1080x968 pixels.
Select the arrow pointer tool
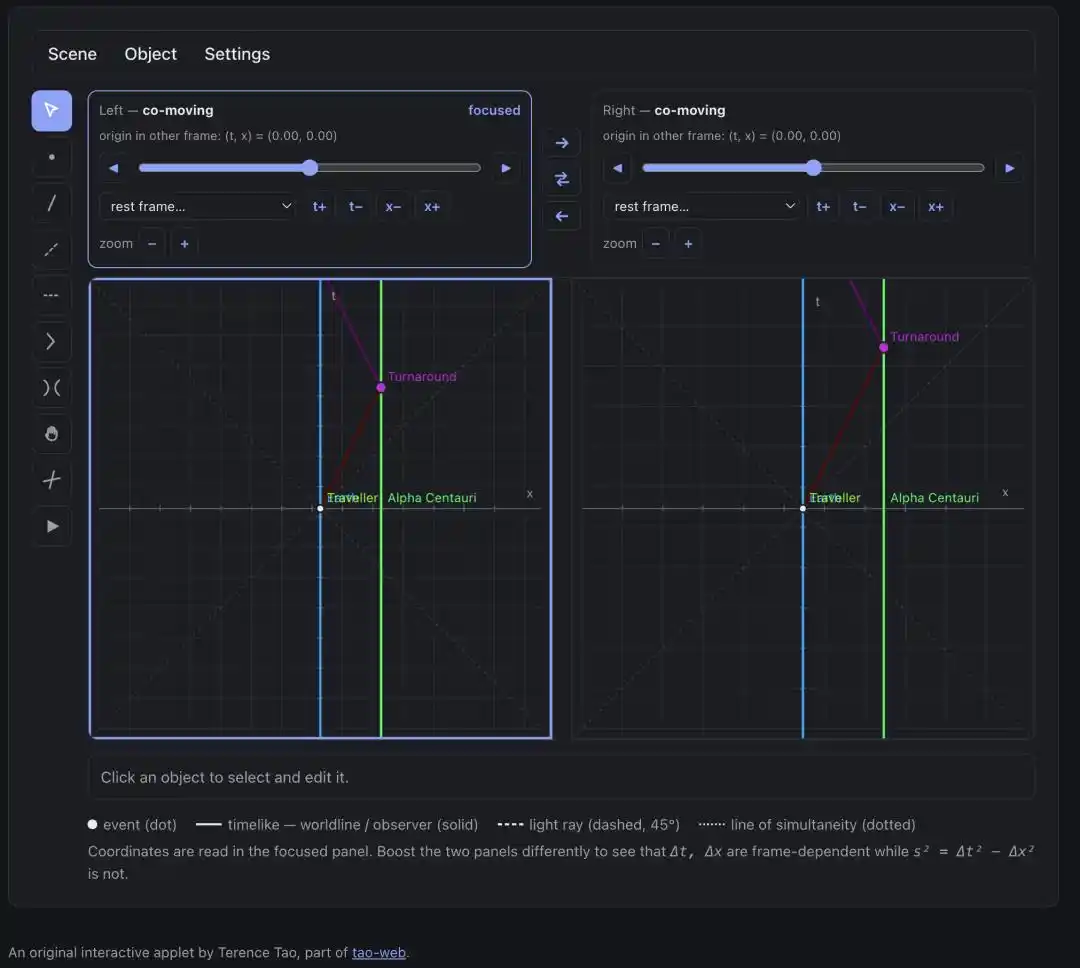pyautogui.click(x=52, y=110)
